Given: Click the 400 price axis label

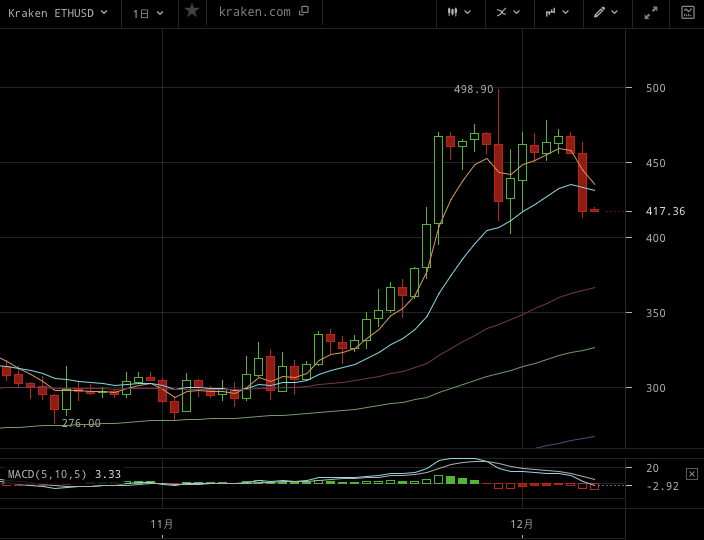Looking at the screenshot, I should pyautogui.click(x=656, y=238).
